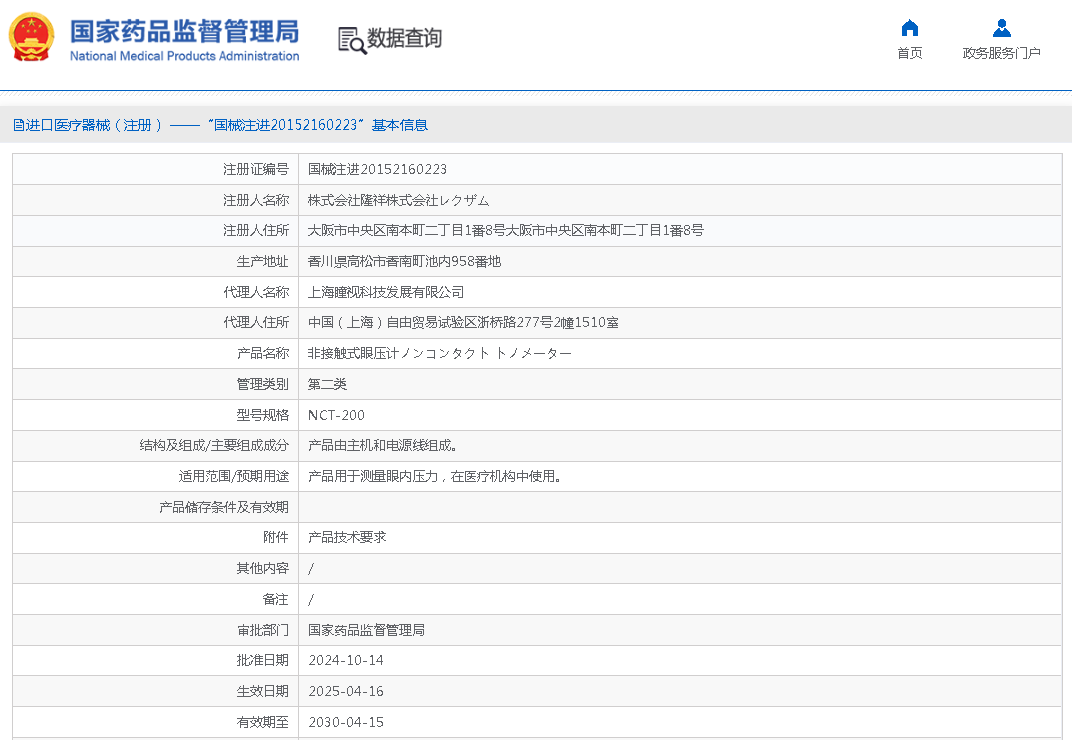Click the 管理类别 label
1072x740 pixels.
tap(263, 384)
